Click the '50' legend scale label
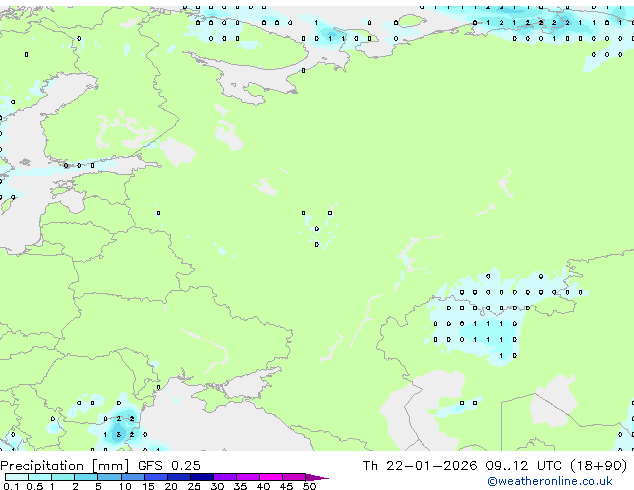This screenshot has height=490, width=634. click(310, 486)
